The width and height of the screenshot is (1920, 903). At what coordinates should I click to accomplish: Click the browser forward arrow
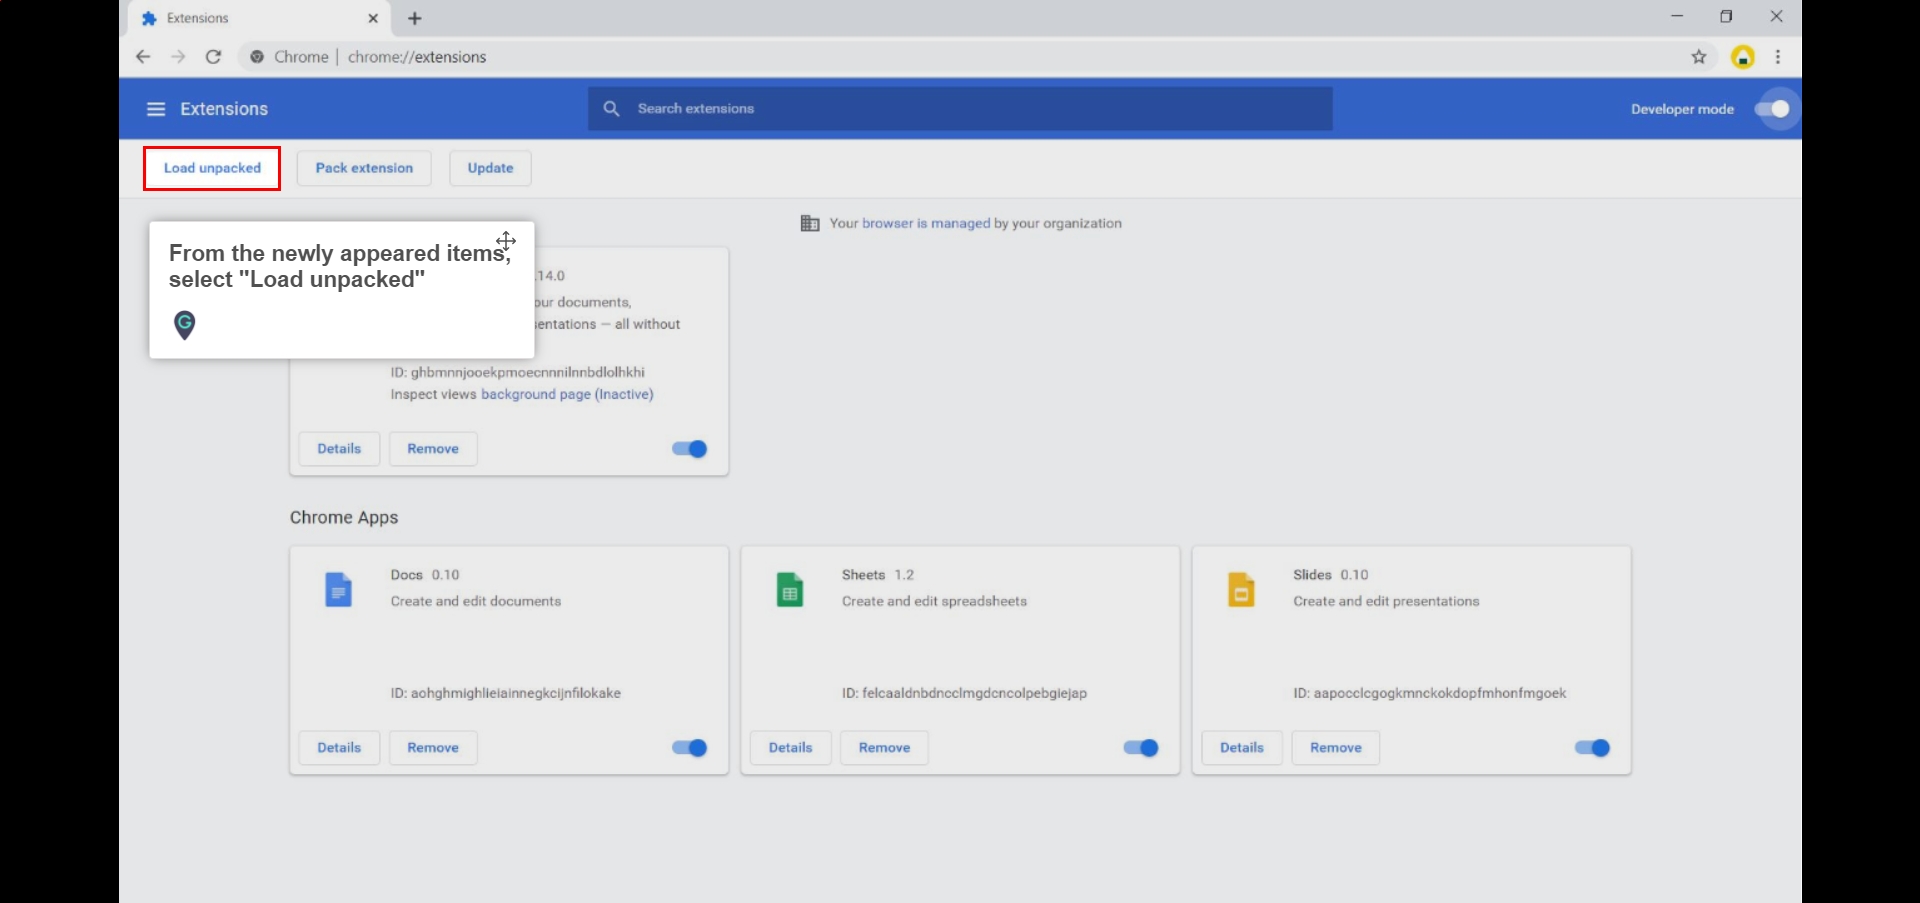click(178, 57)
